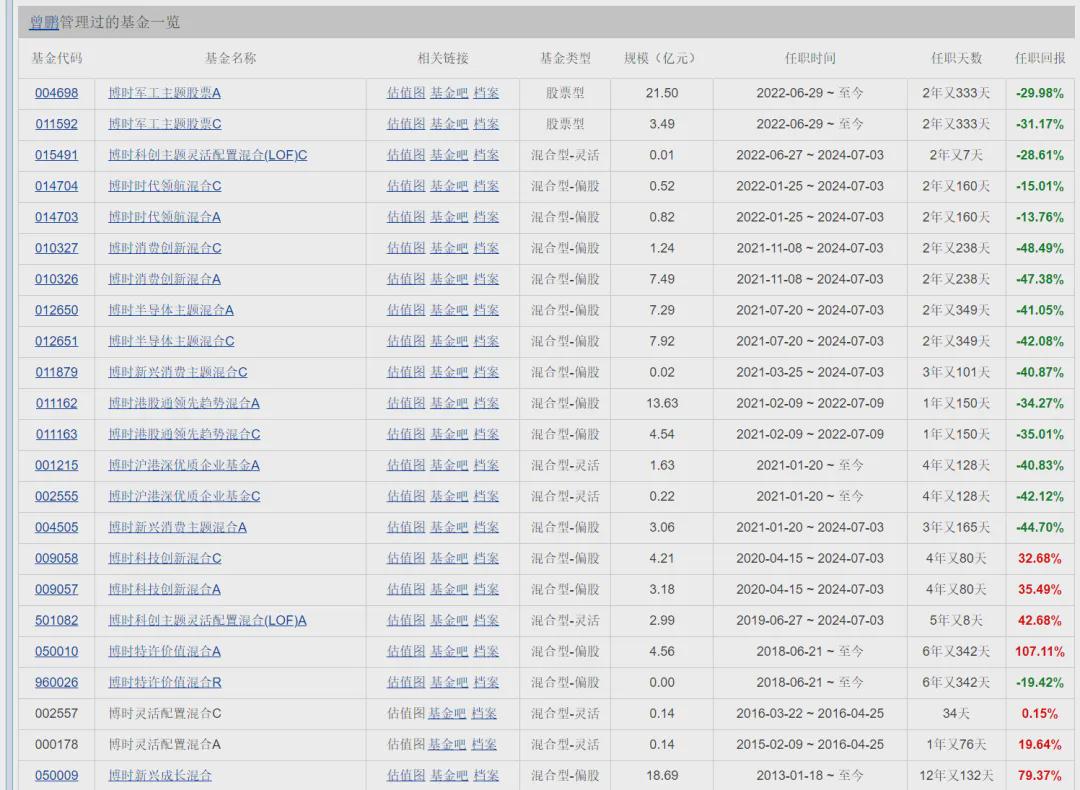Open 档案 for fund 000178 row
The image size is (1080, 790).
484,744
